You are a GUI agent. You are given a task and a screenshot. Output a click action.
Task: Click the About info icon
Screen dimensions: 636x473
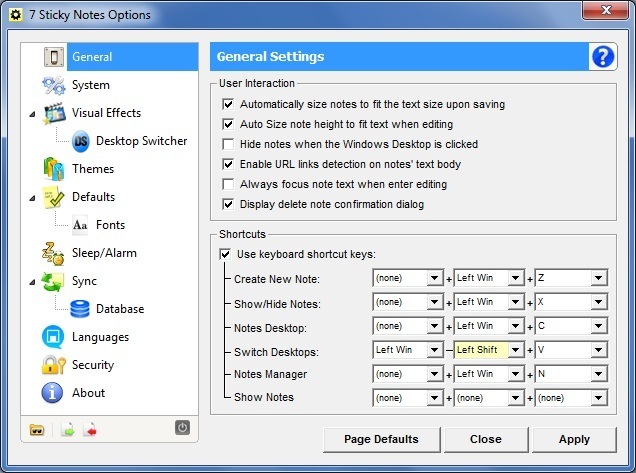tap(52, 393)
